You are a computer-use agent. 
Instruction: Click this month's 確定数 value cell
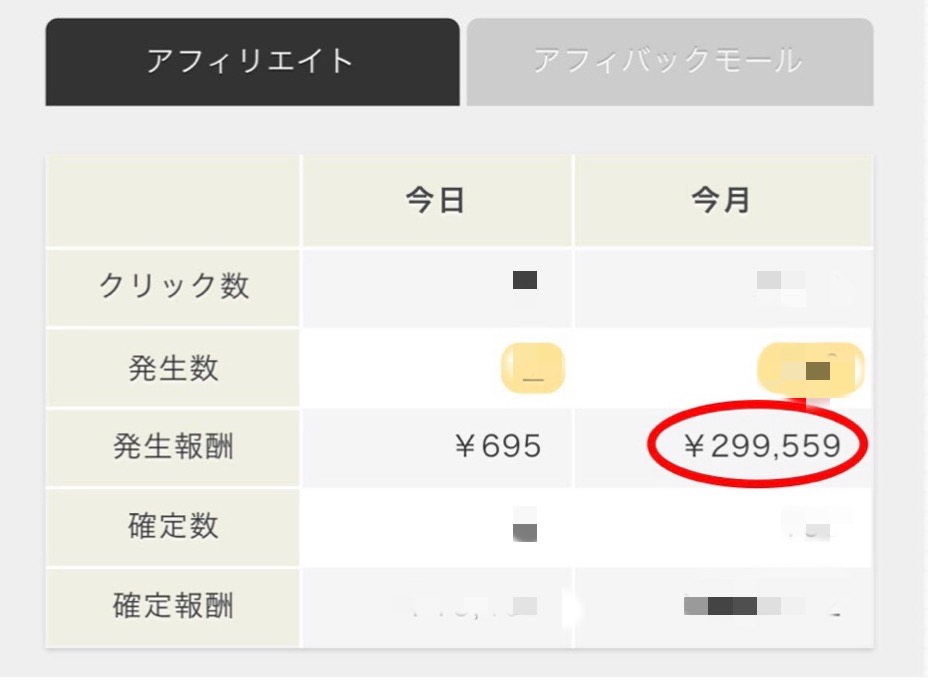click(723, 527)
